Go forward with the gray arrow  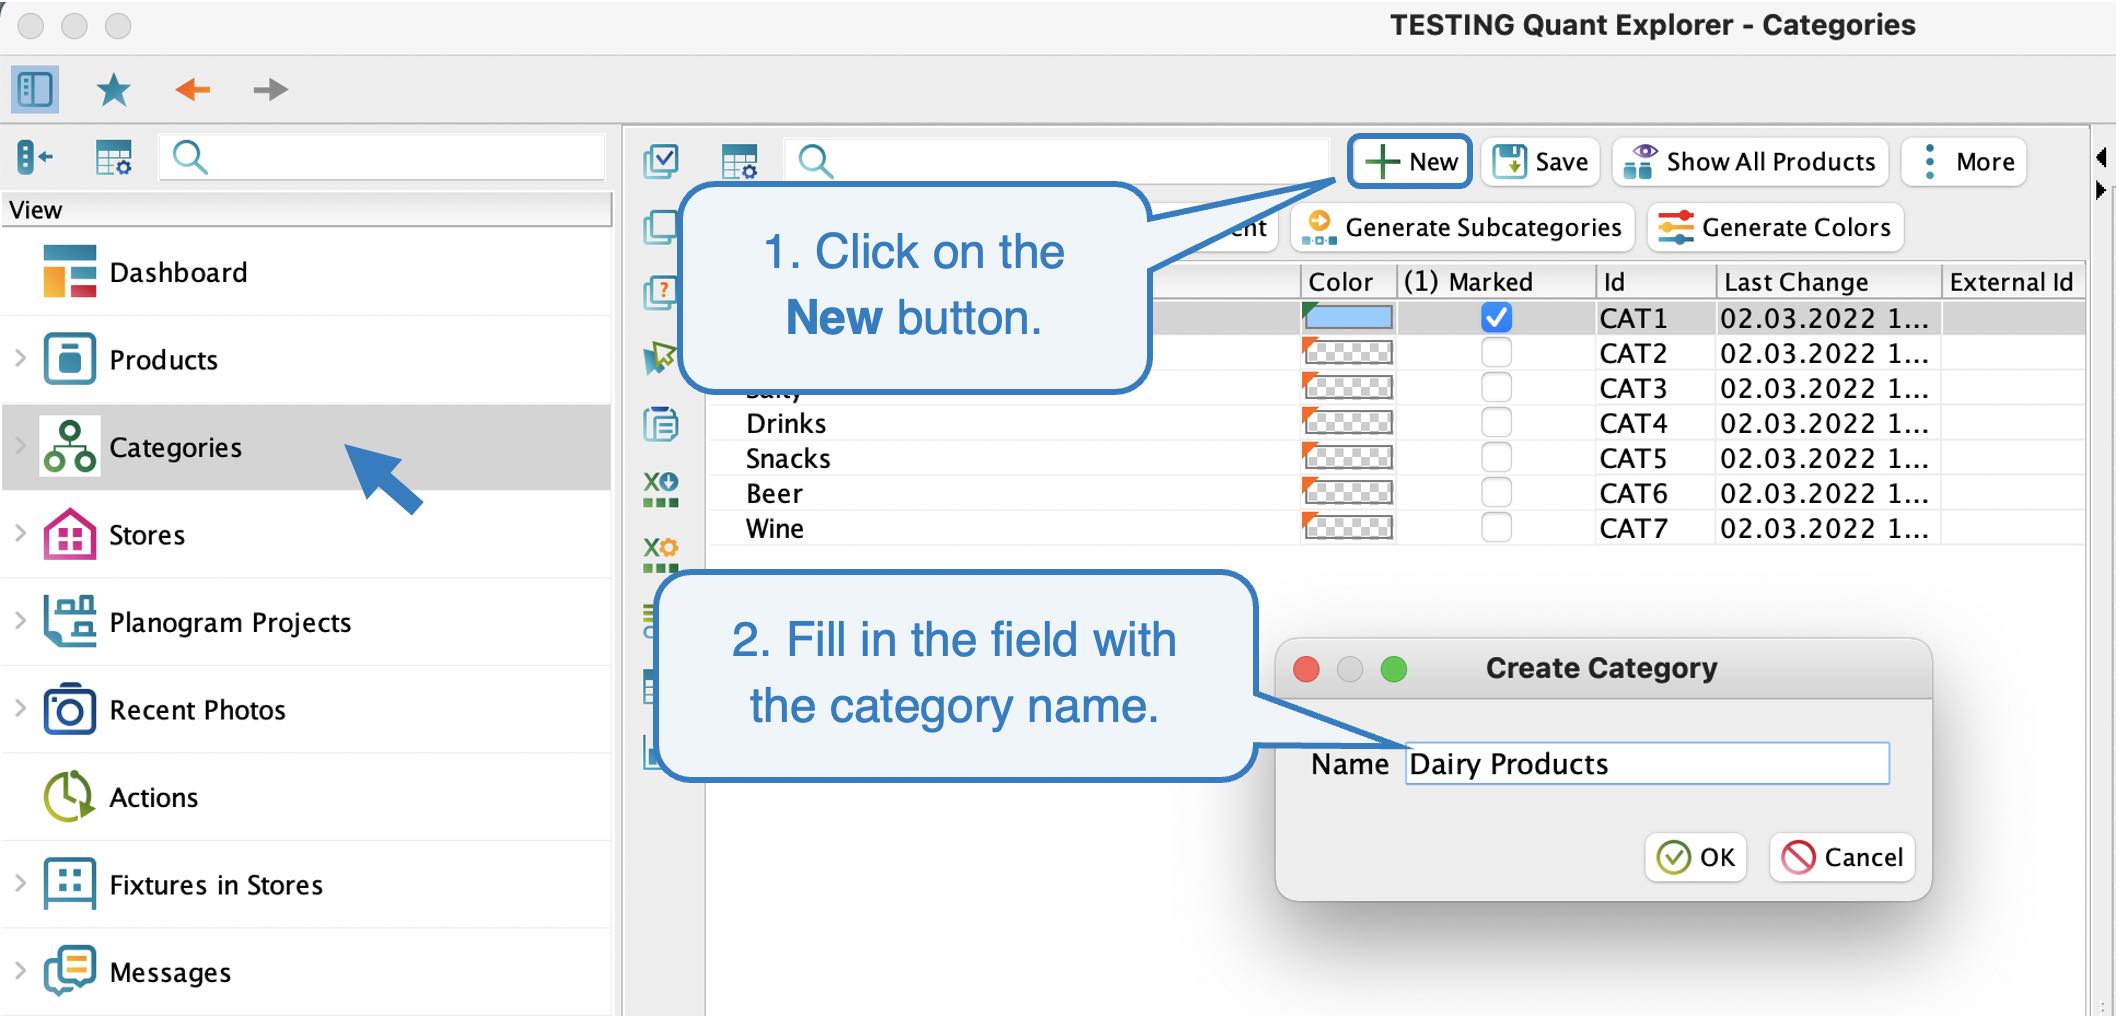[270, 90]
